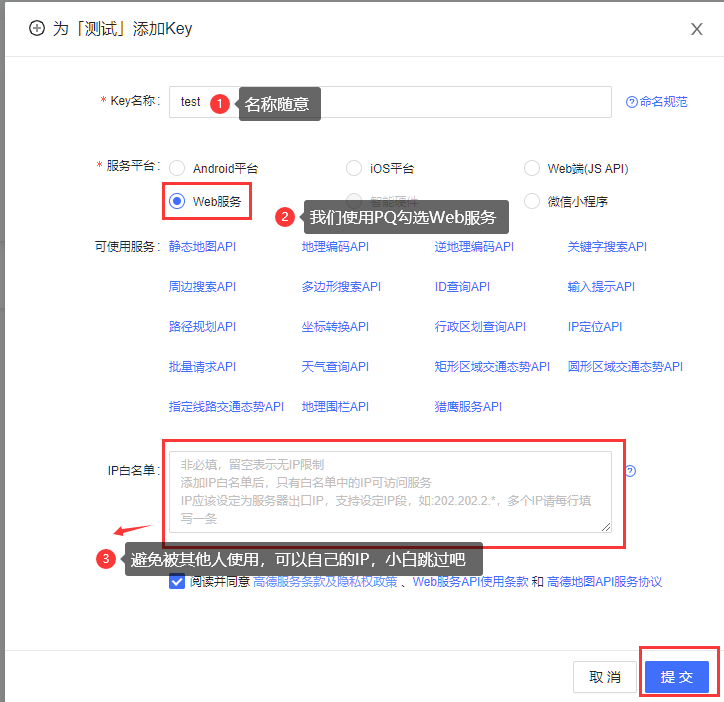Image resolution: width=724 pixels, height=702 pixels.
Task: Open the 输入提示API link
Action: [x=601, y=287]
